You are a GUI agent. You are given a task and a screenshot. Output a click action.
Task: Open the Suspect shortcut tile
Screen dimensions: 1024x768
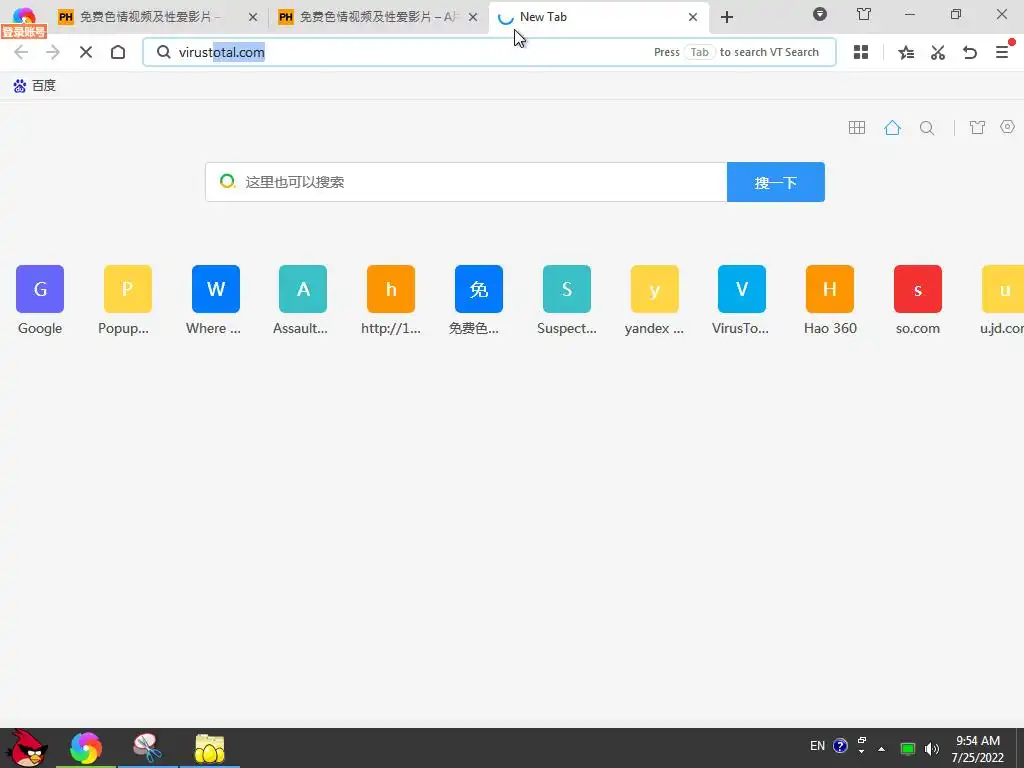coord(566,300)
